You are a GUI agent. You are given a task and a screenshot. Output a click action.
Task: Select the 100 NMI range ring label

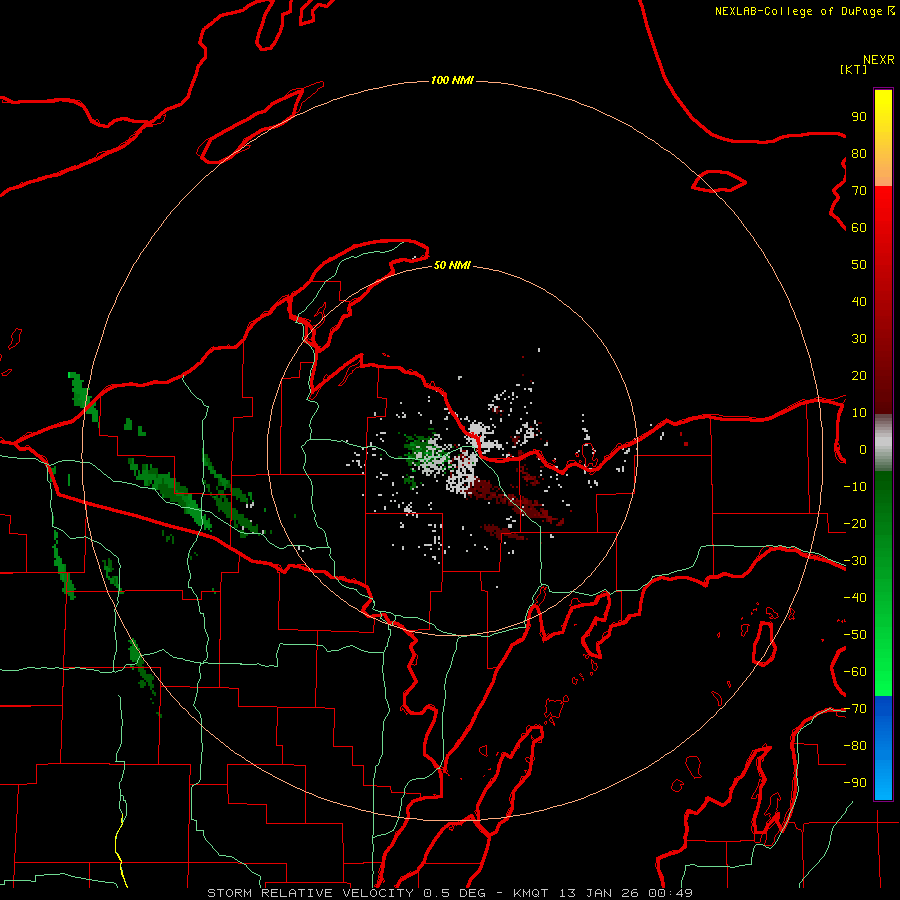click(x=452, y=80)
